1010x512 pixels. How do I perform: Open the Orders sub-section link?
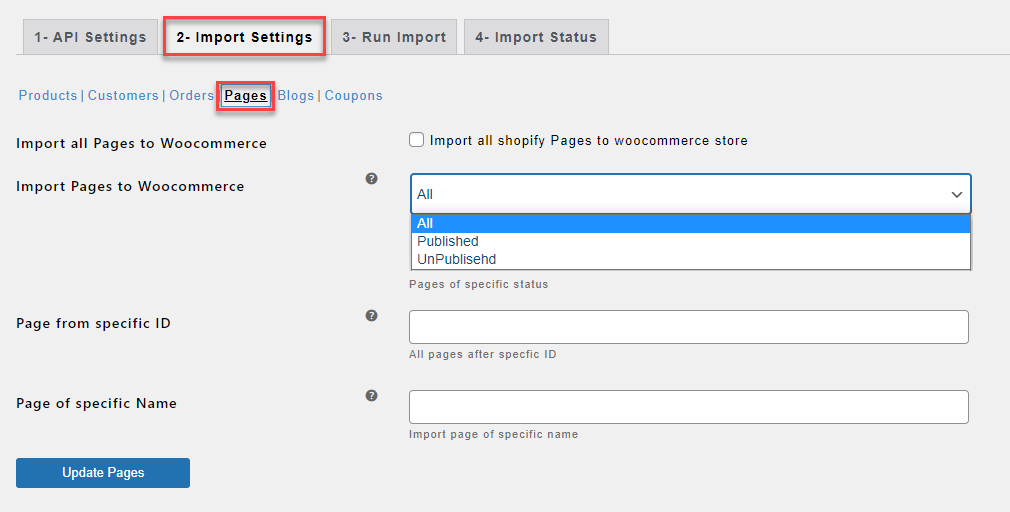coord(191,95)
